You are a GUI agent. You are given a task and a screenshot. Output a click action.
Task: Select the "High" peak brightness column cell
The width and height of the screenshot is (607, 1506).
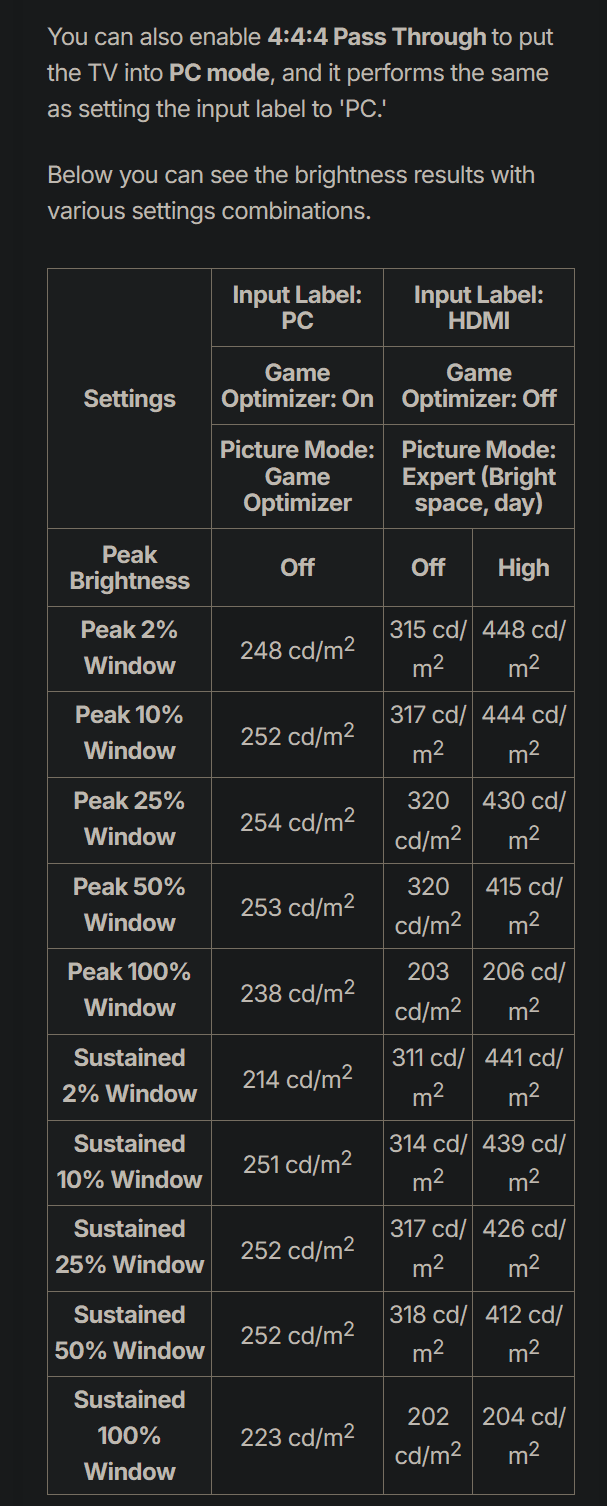coord(523,568)
